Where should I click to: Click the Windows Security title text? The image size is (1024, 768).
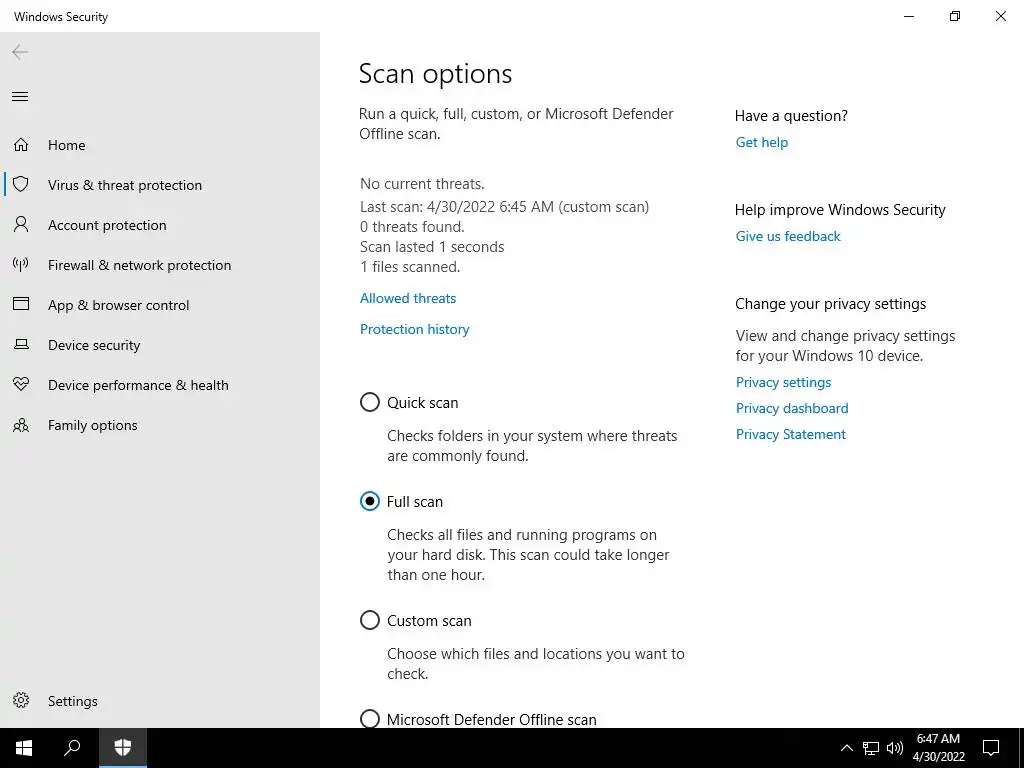pyautogui.click(x=61, y=17)
